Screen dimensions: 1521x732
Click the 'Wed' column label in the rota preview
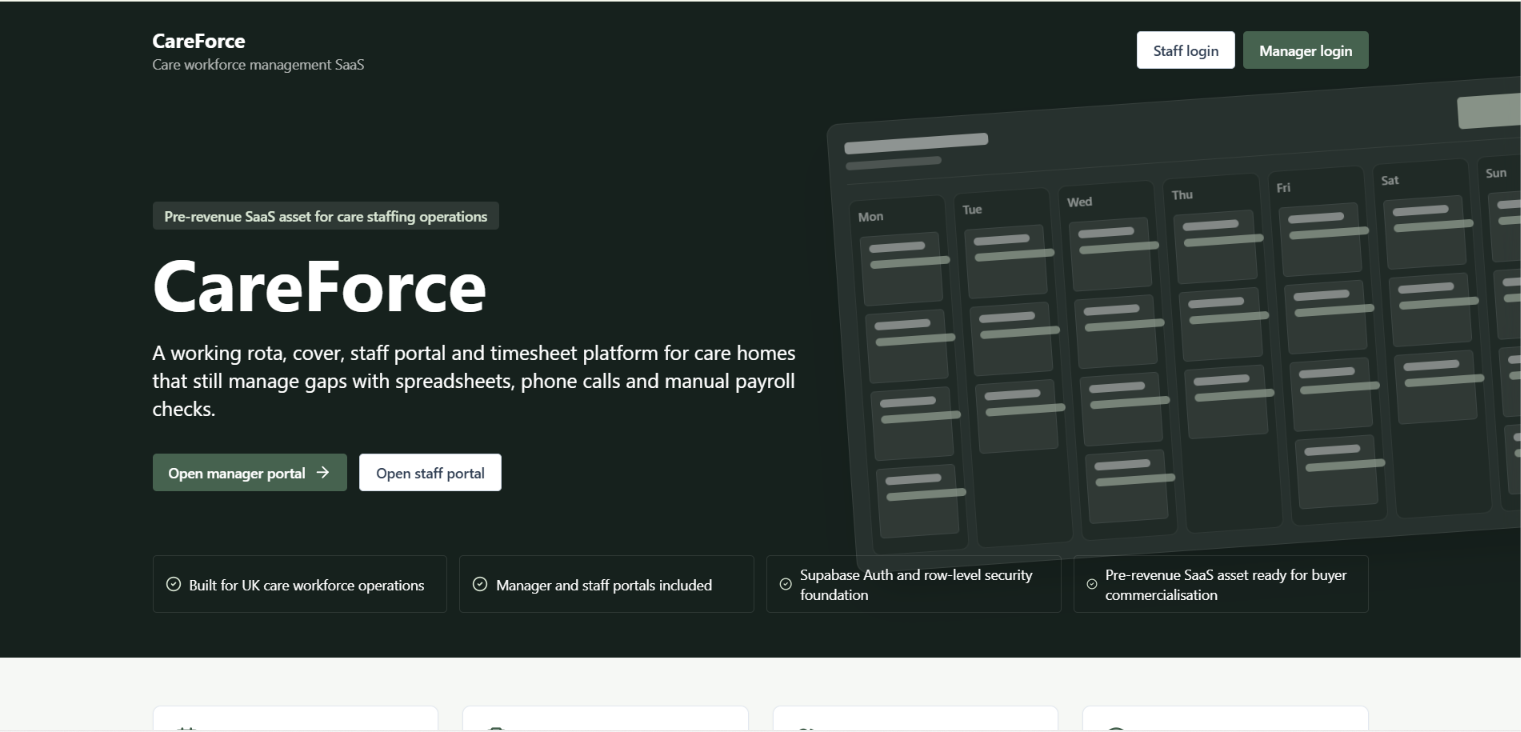coord(1080,202)
